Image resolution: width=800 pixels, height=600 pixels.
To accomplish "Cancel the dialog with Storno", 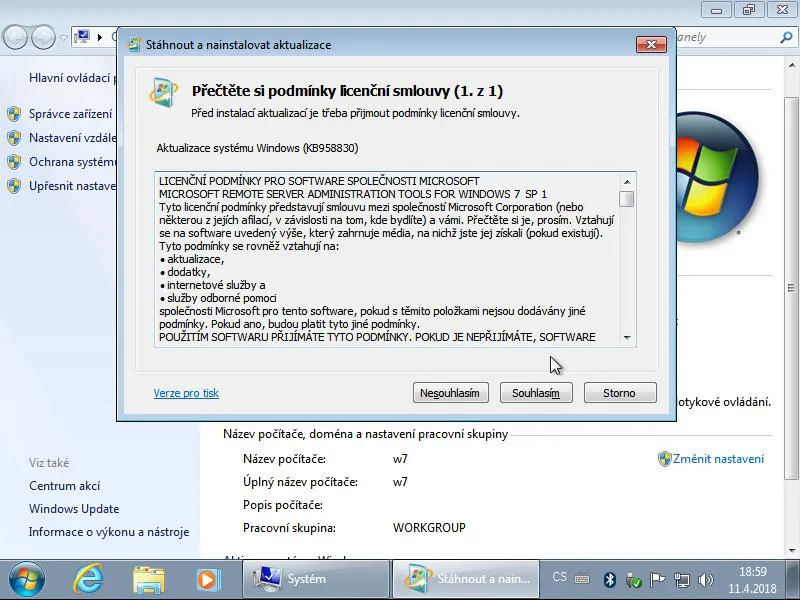I will tap(619, 393).
